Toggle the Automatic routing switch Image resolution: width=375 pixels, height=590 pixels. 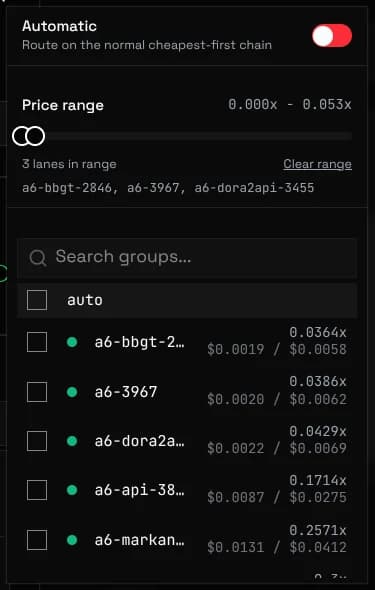pyautogui.click(x=332, y=36)
